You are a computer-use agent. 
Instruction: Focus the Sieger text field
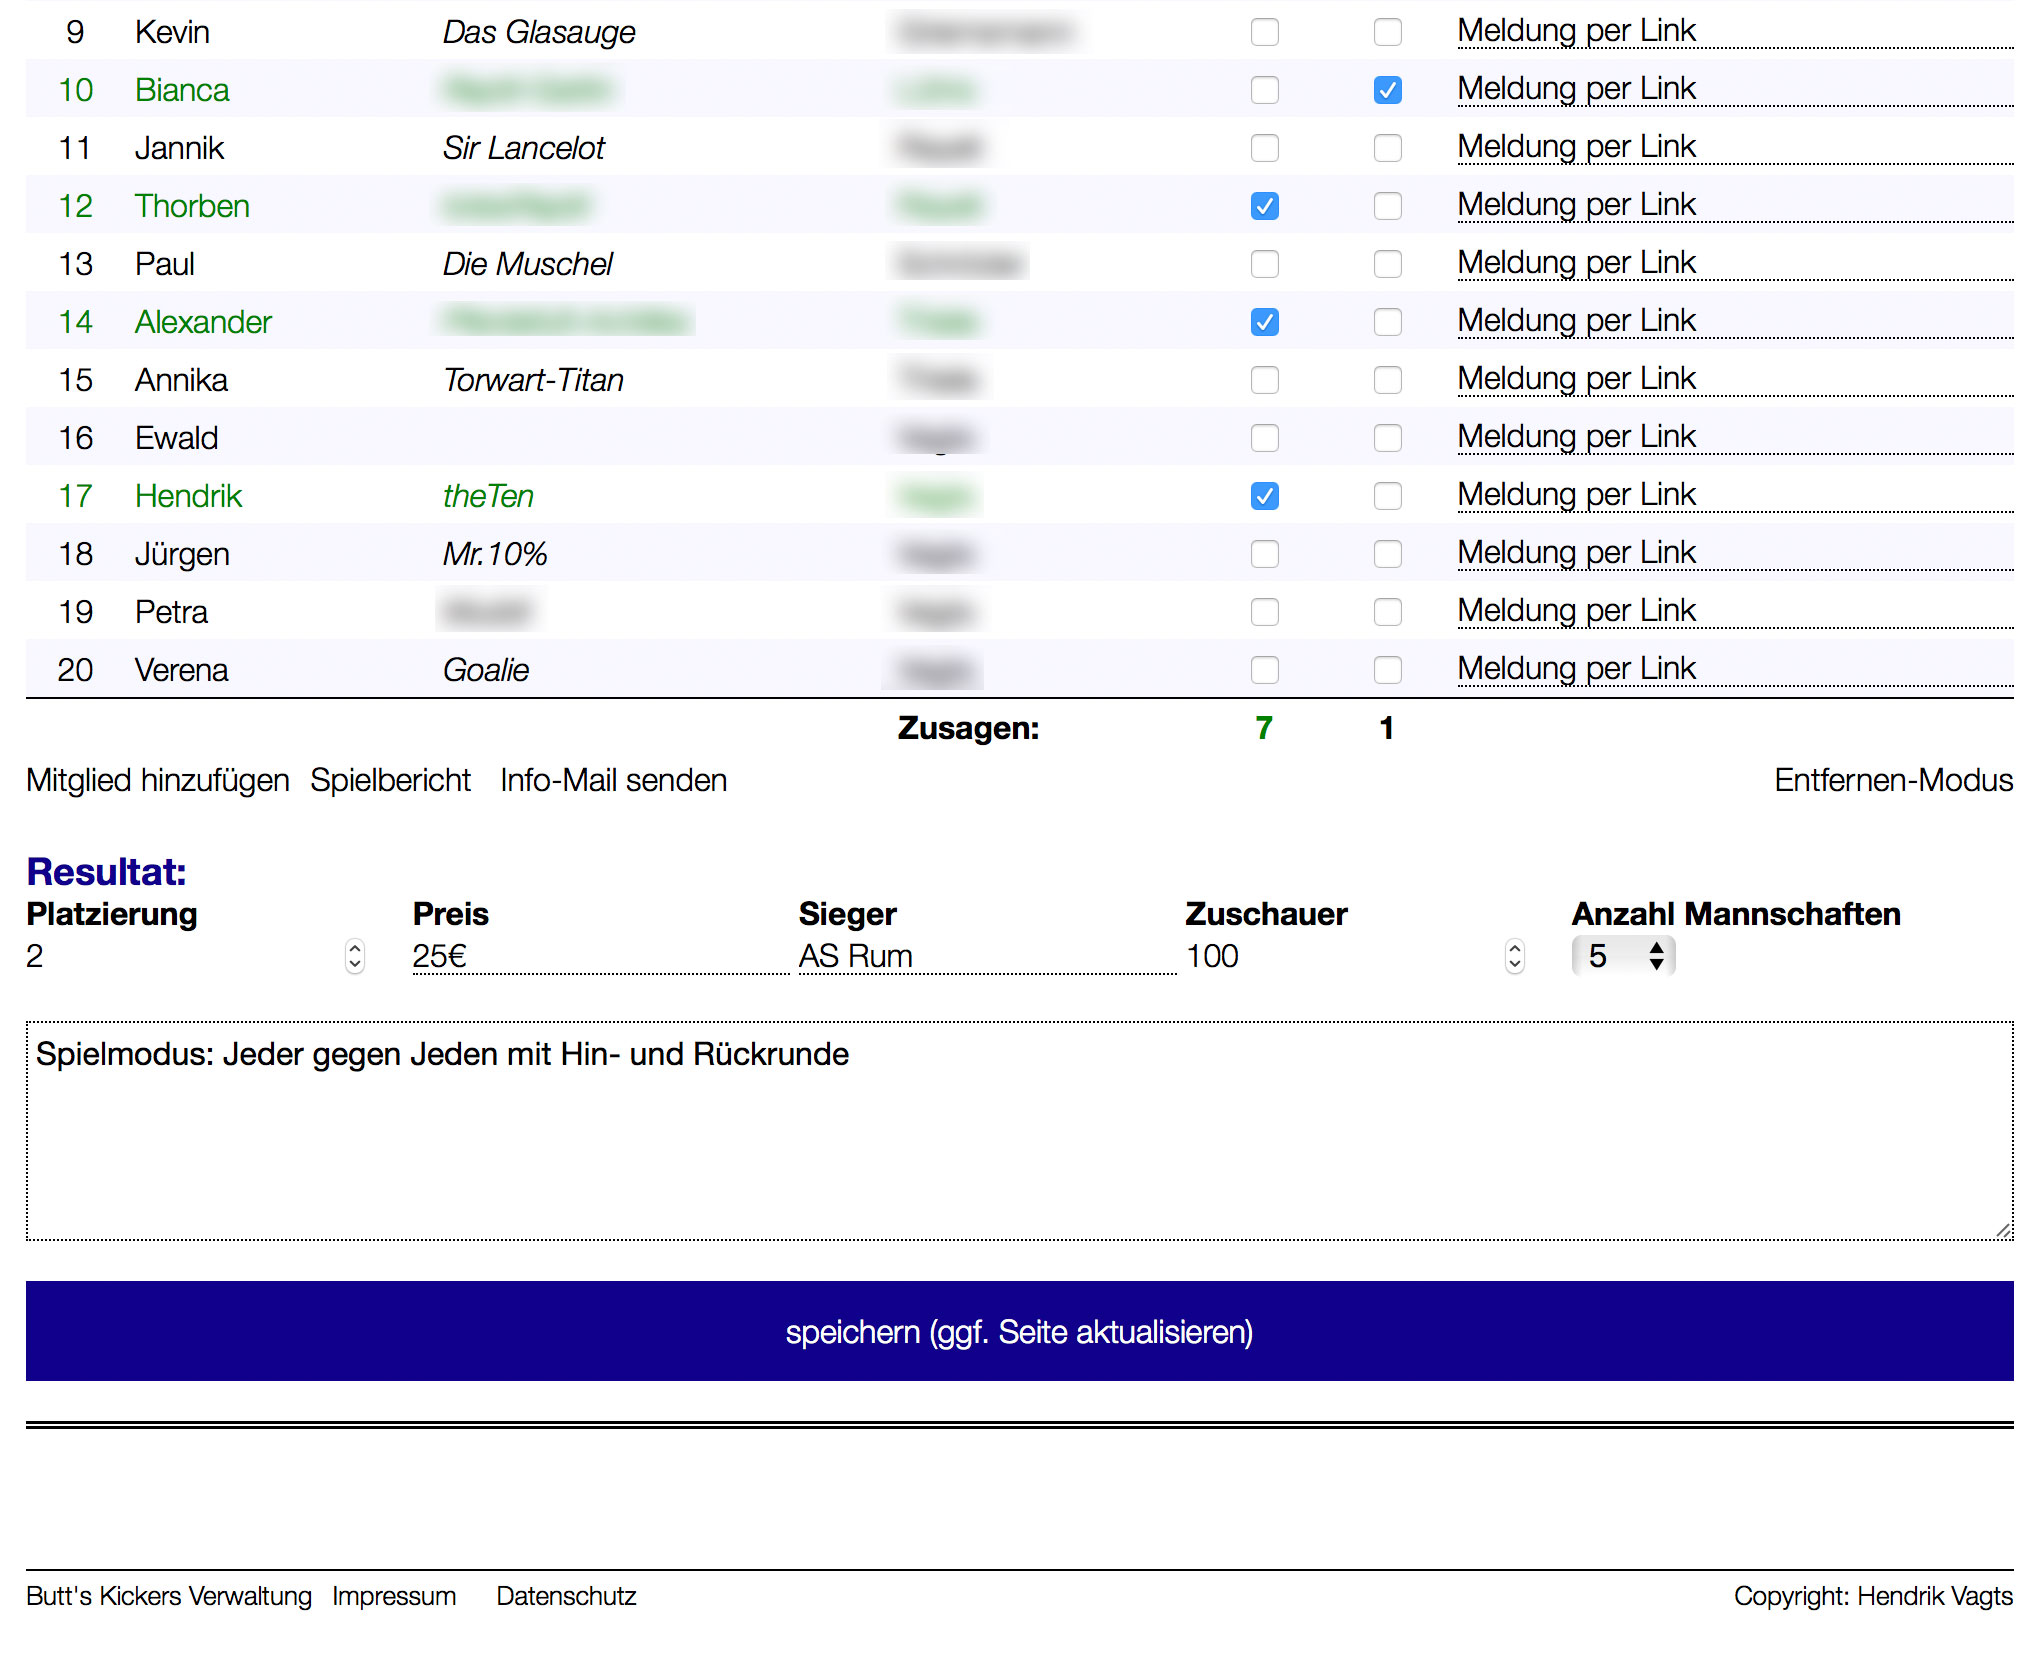point(986,956)
